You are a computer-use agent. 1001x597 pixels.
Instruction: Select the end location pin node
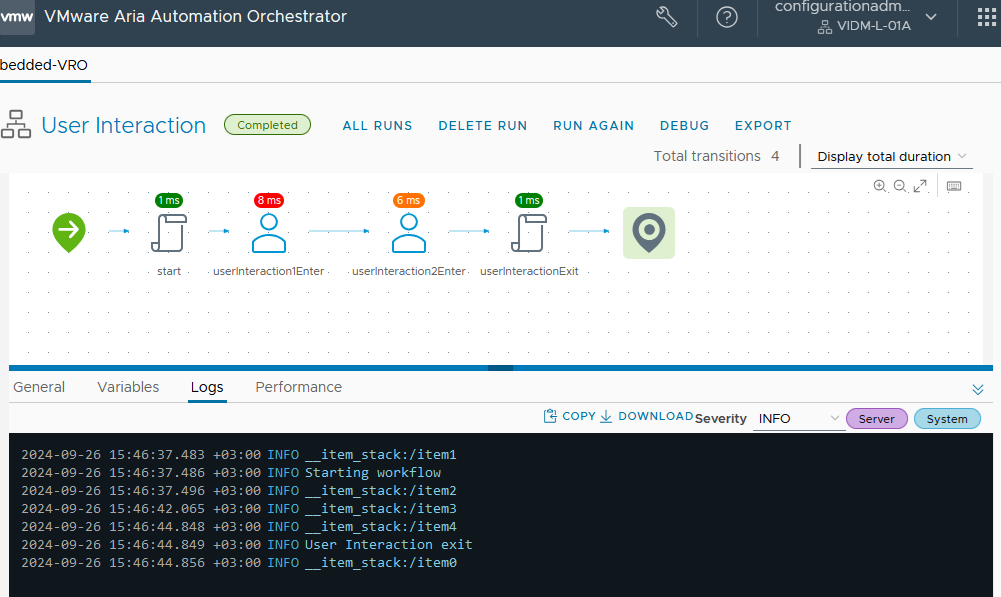tap(649, 233)
